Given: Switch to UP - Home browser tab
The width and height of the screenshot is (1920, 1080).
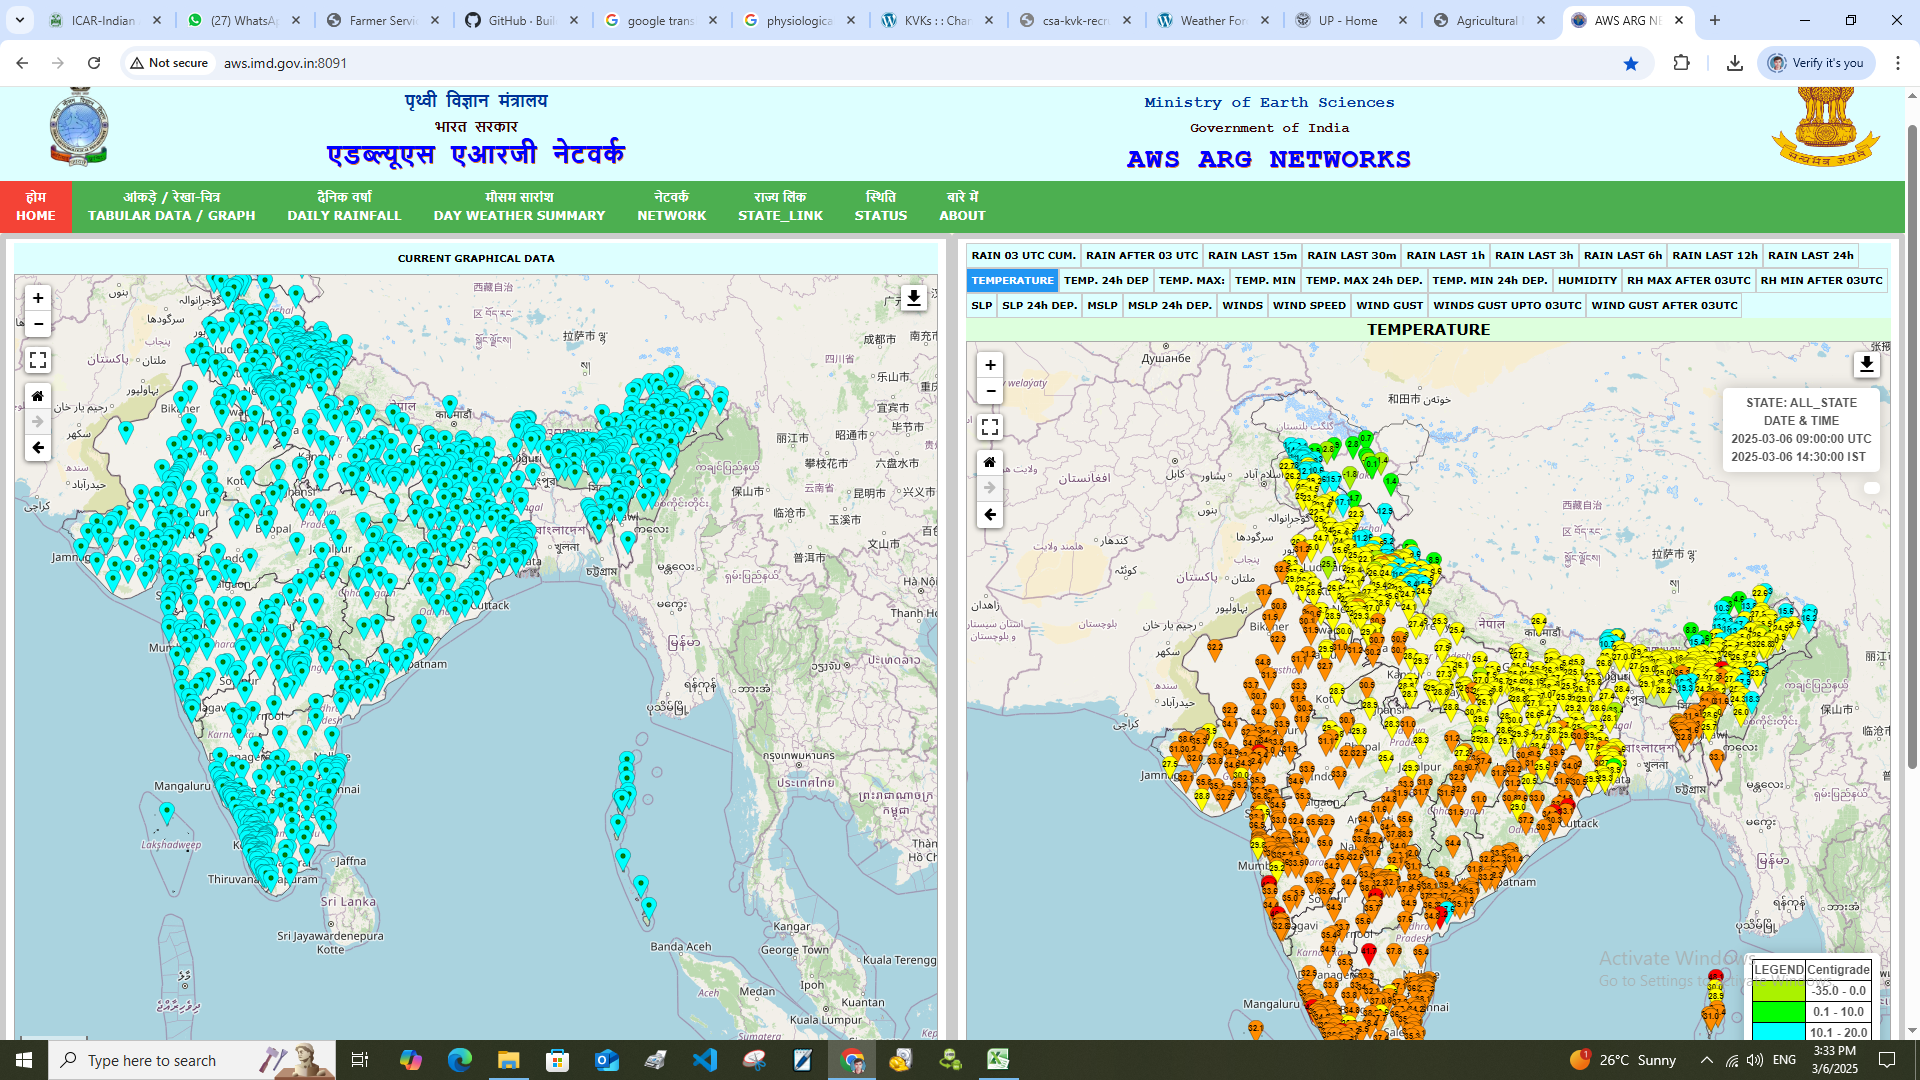Looking at the screenshot, I should tap(1352, 20).
